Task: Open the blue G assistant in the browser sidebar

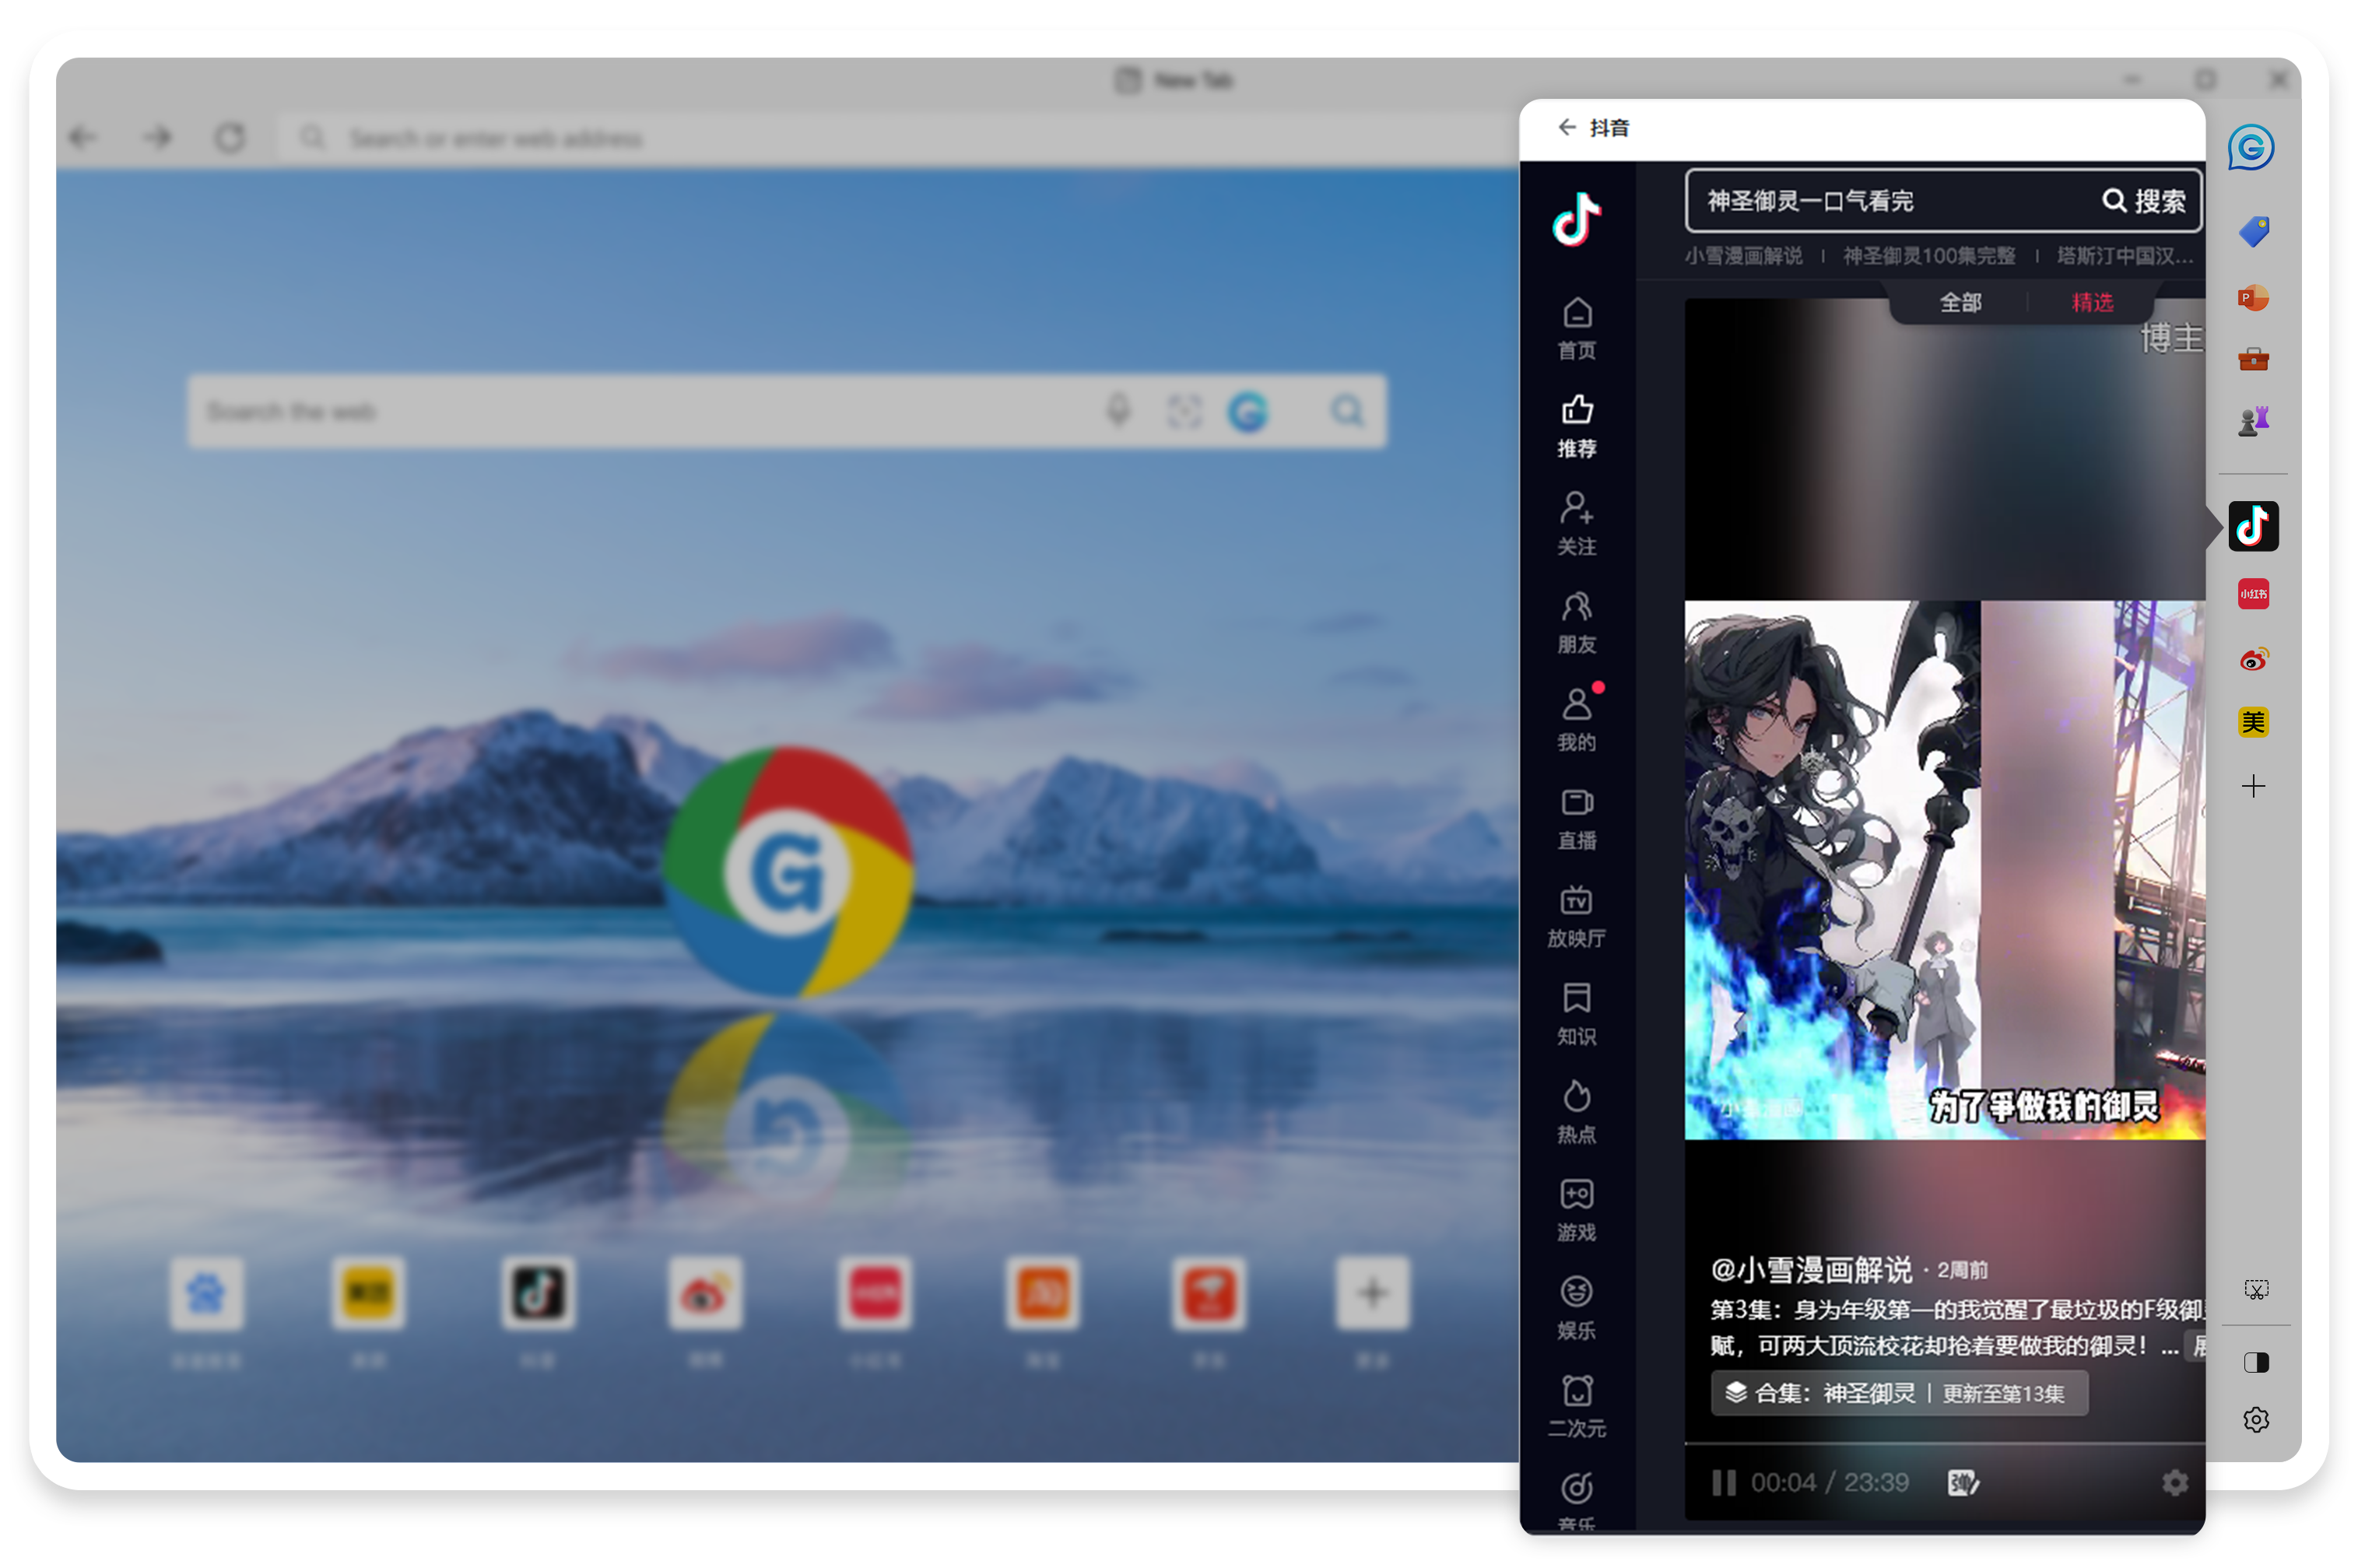Action: click(x=2250, y=148)
